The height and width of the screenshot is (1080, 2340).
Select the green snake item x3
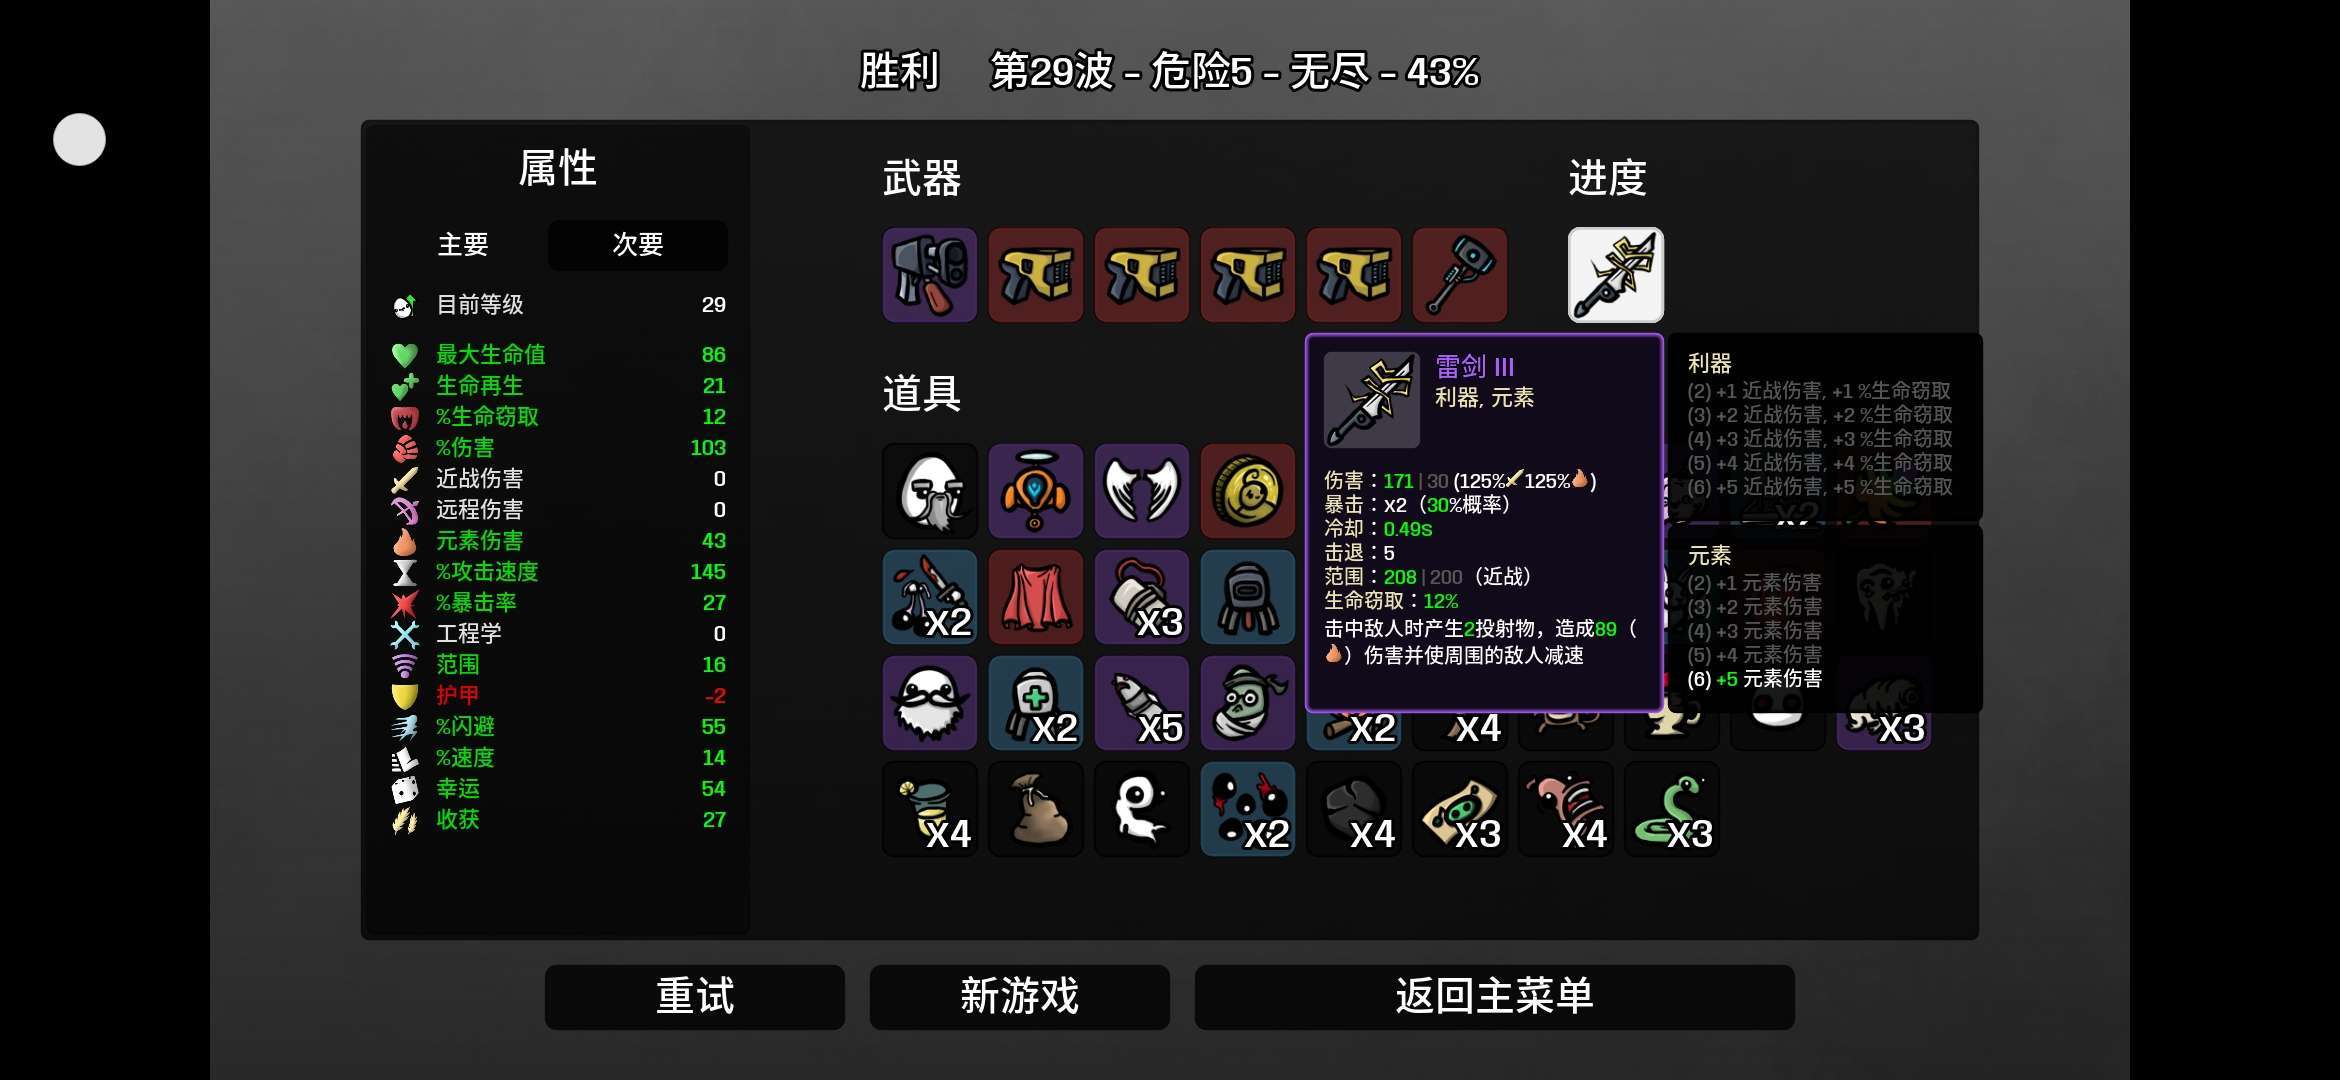[x=1671, y=809]
